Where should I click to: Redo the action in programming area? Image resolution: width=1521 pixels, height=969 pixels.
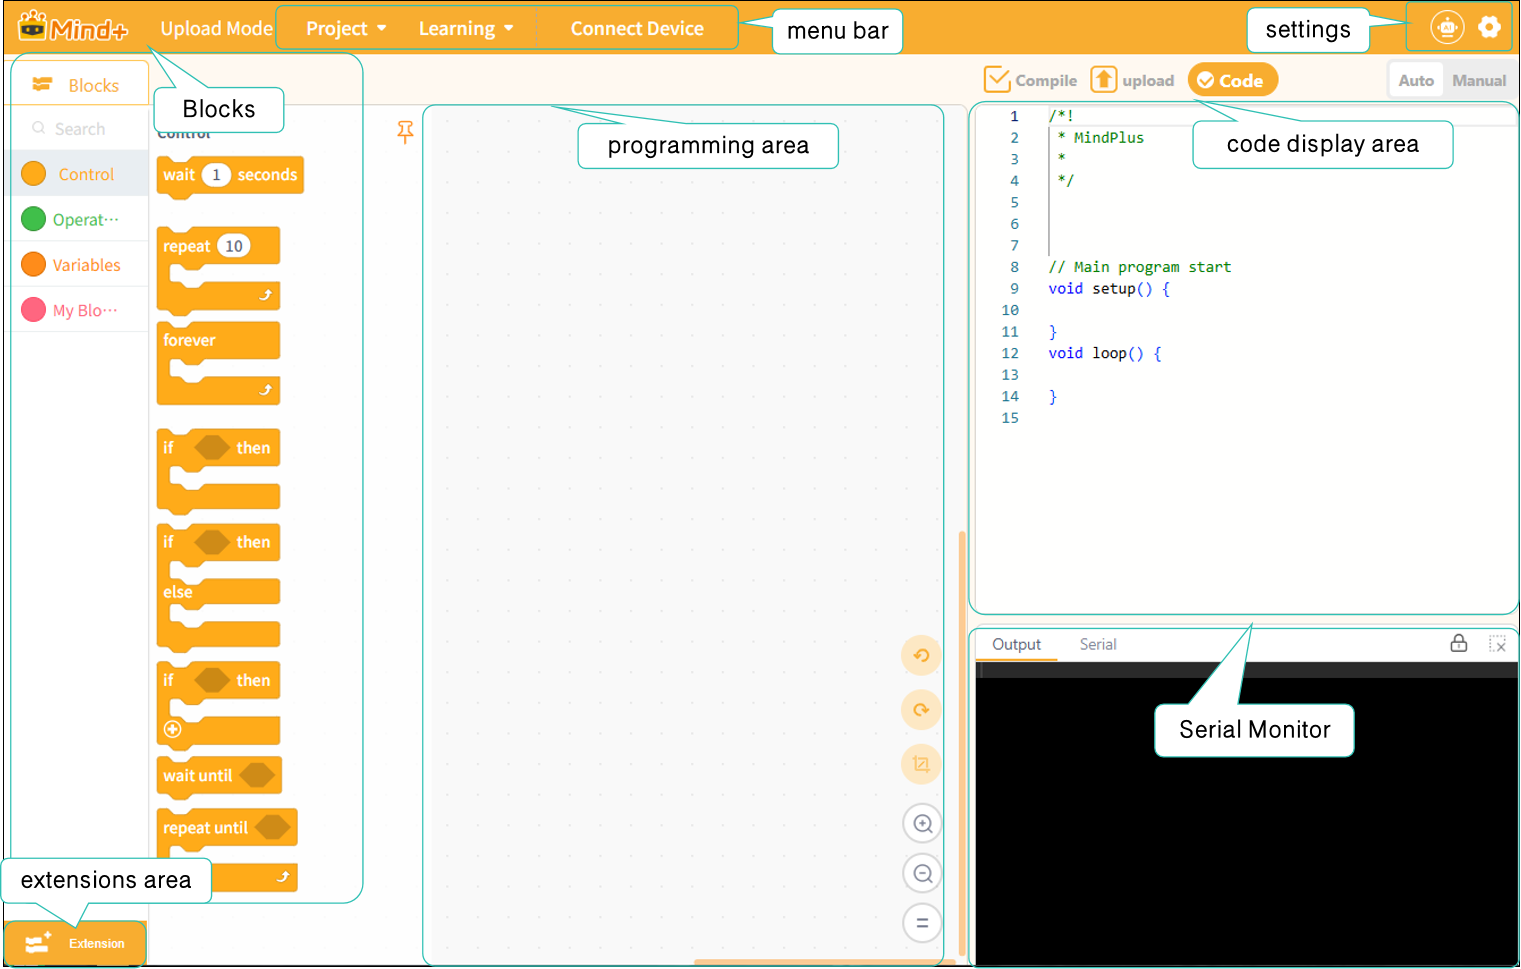point(921,710)
